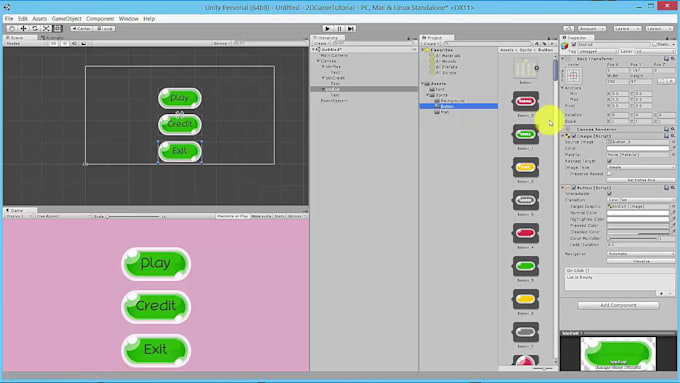
Task: Toggle the Local handle rotation button
Action: pyautogui.click(x=105, y=29)
